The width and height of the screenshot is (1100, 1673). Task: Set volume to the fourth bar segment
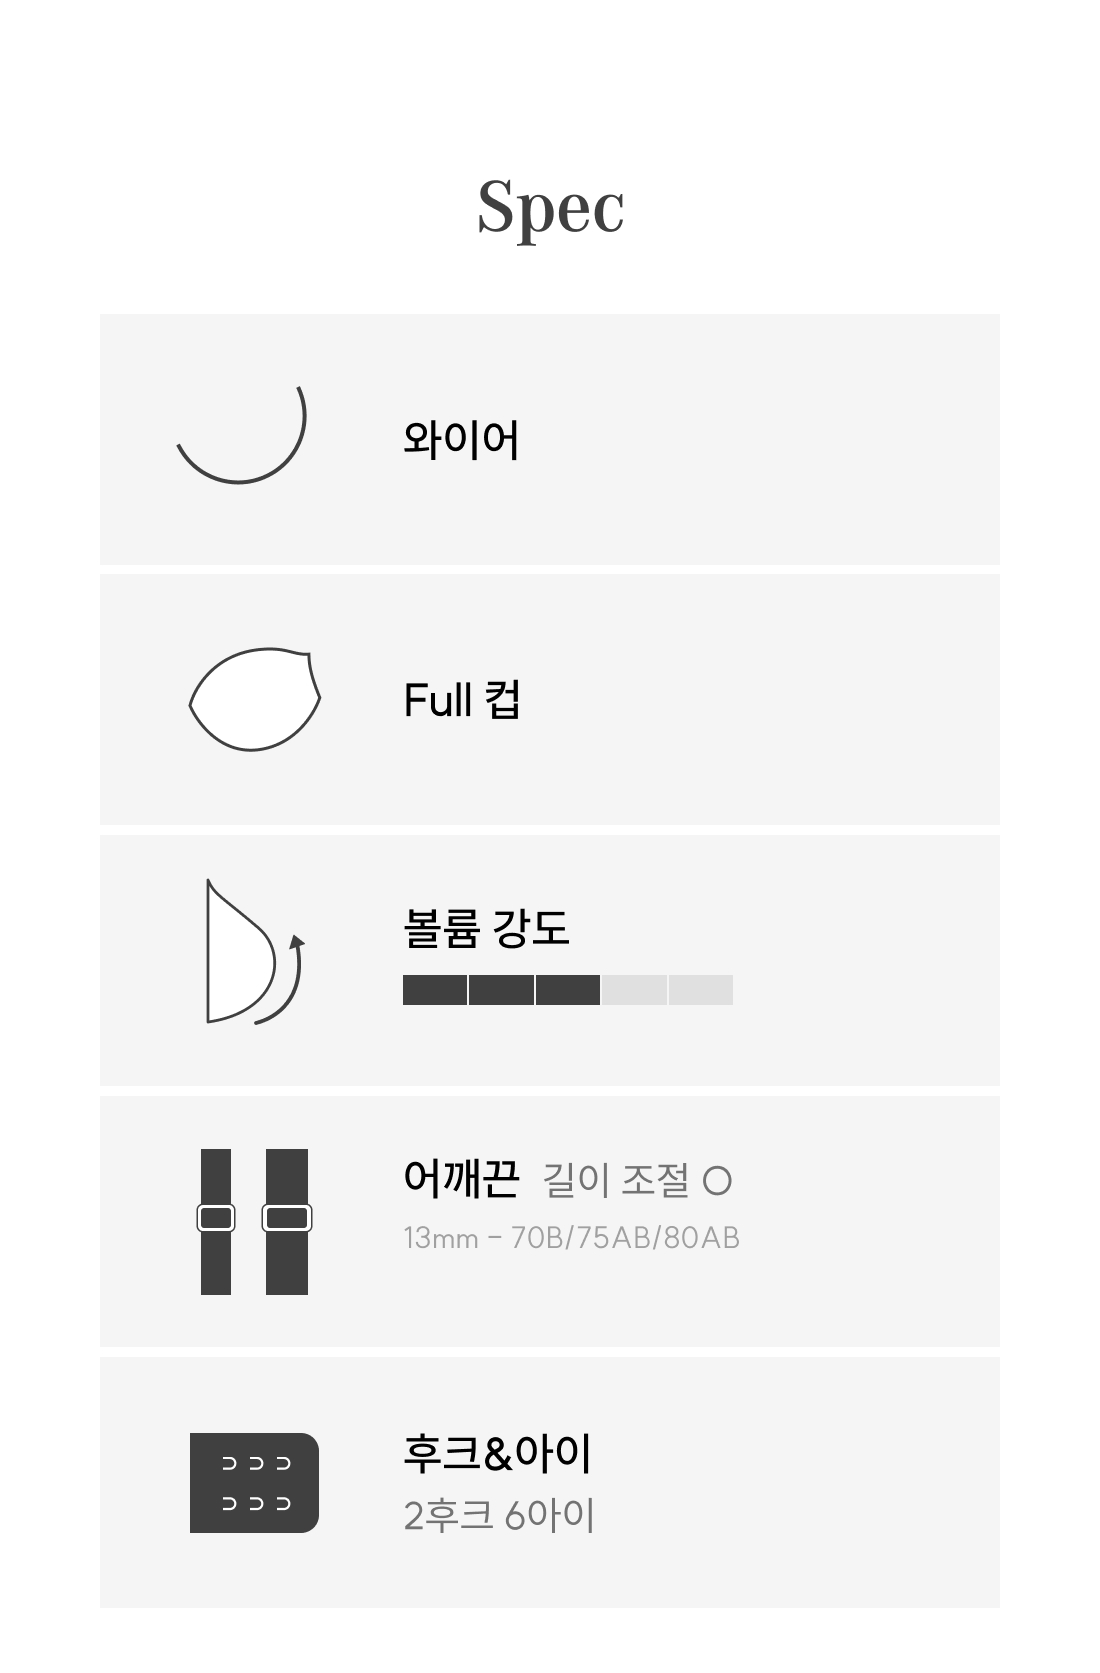(634, 990)
